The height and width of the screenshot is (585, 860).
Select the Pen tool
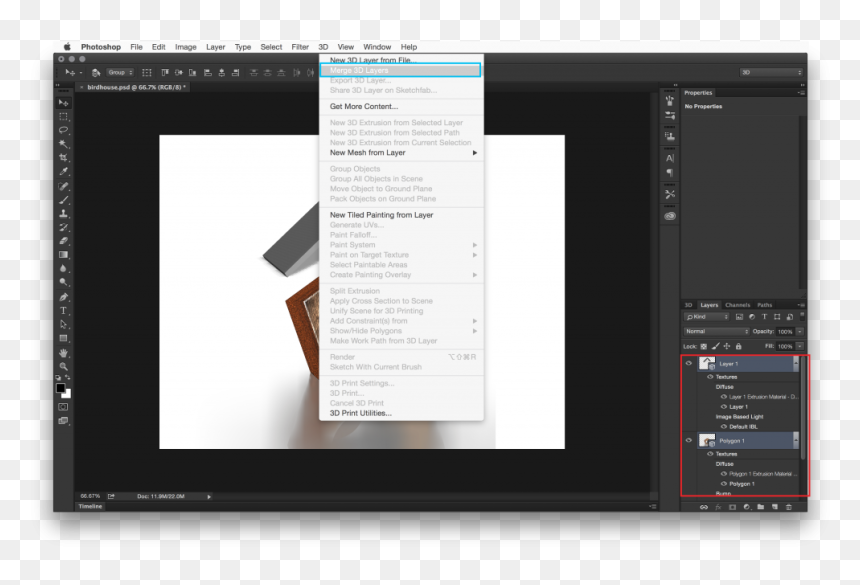pos(64,297)
